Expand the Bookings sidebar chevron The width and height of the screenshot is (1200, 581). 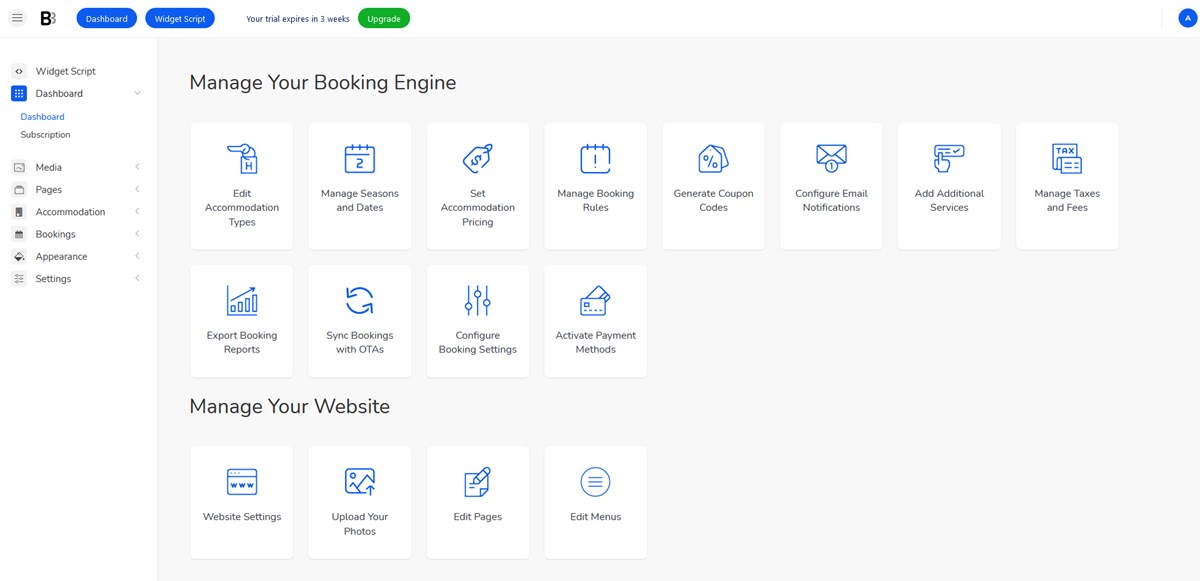click(137, 234)
